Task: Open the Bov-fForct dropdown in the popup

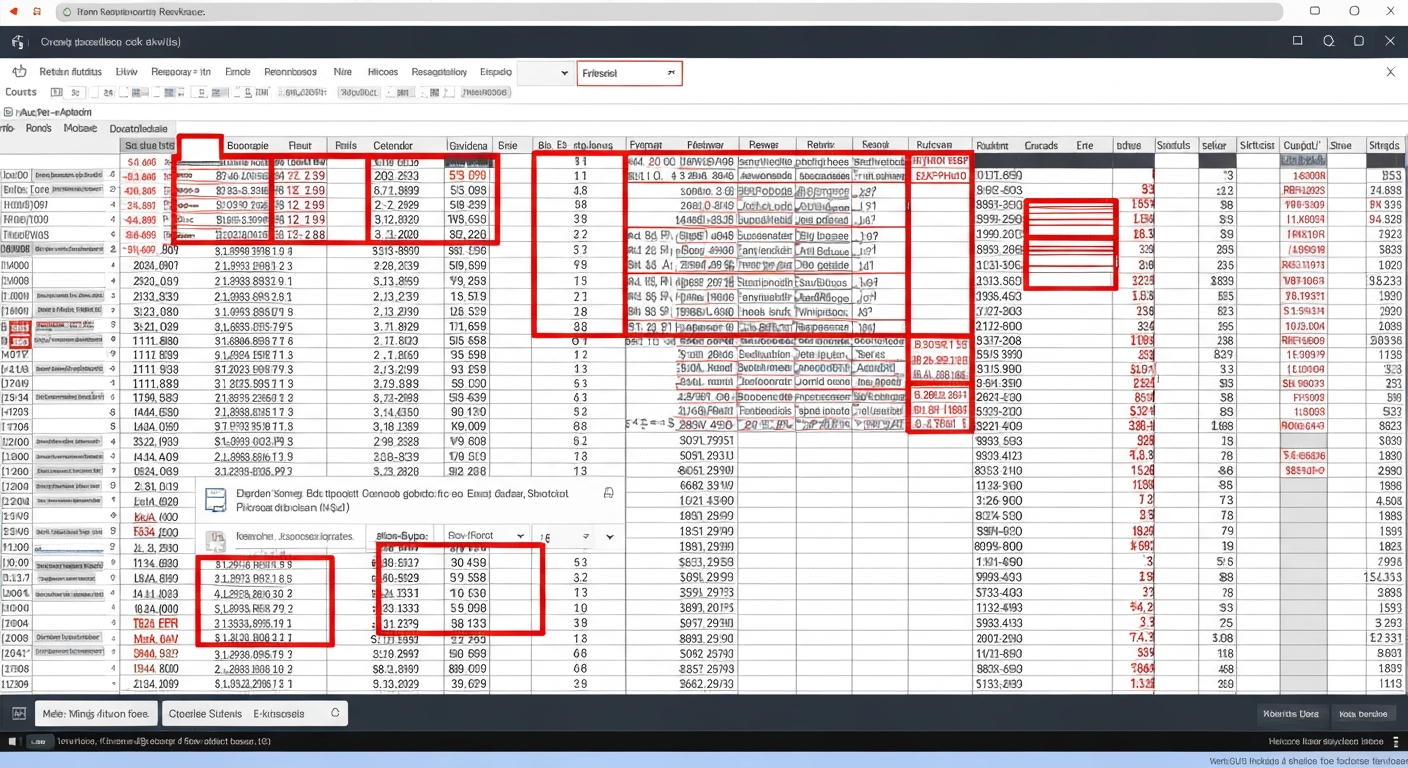Action: point(485,536)
